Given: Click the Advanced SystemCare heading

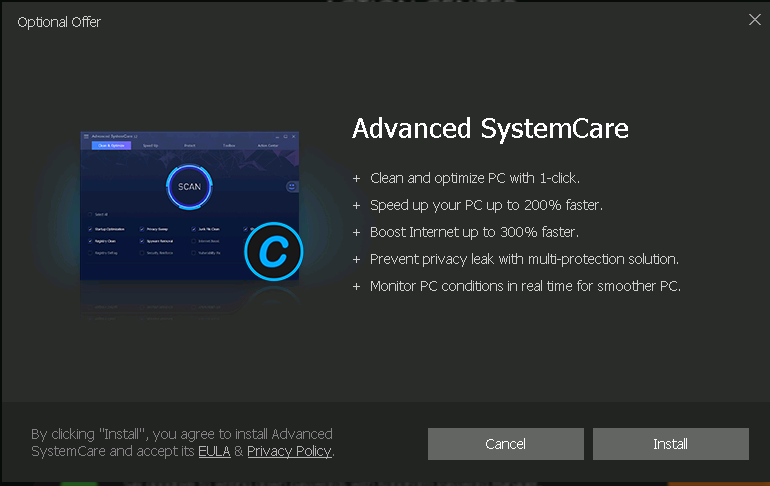Looking at the screenshot, I should click(490, 129).
